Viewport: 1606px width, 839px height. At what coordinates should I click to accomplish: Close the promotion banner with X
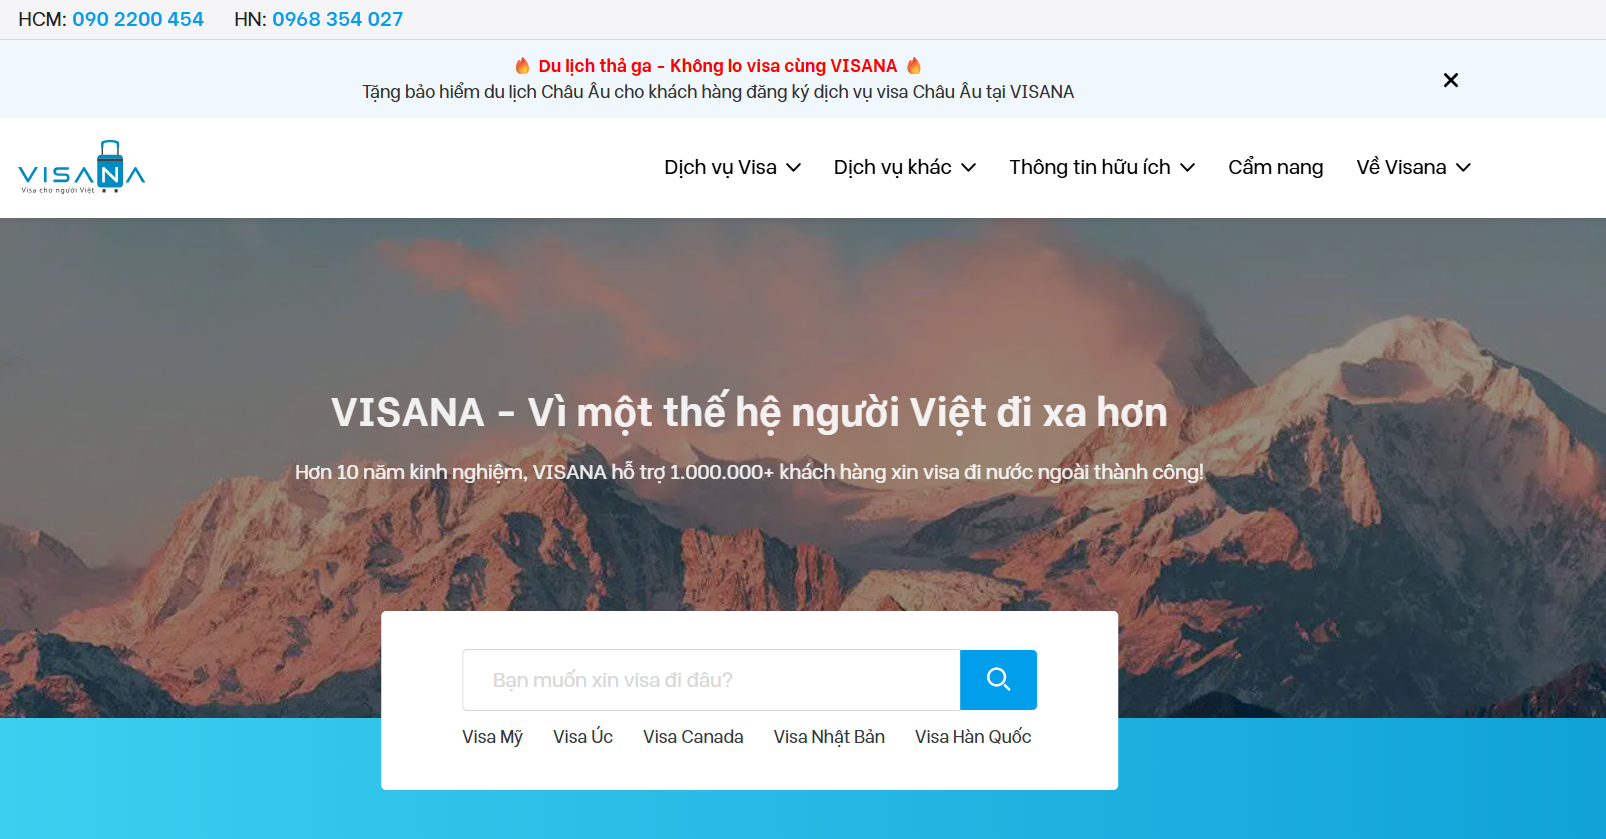click(1451, 80)
